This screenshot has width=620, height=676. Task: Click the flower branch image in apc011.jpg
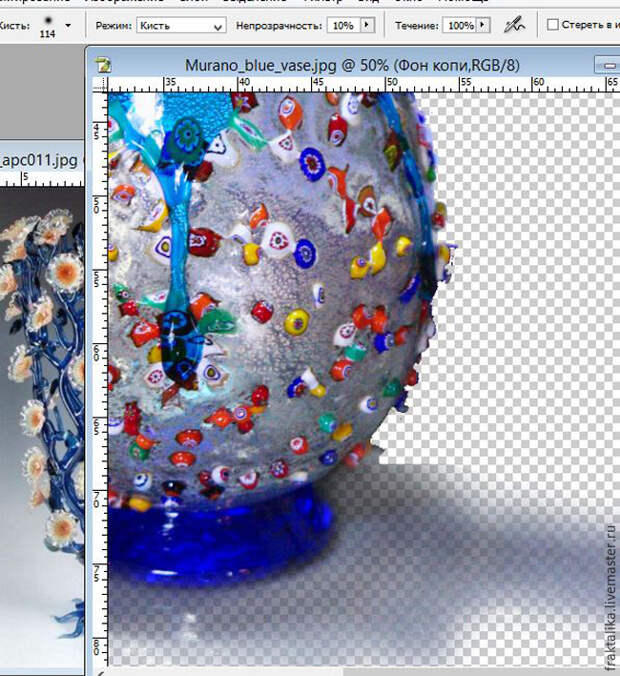(40, 400)
